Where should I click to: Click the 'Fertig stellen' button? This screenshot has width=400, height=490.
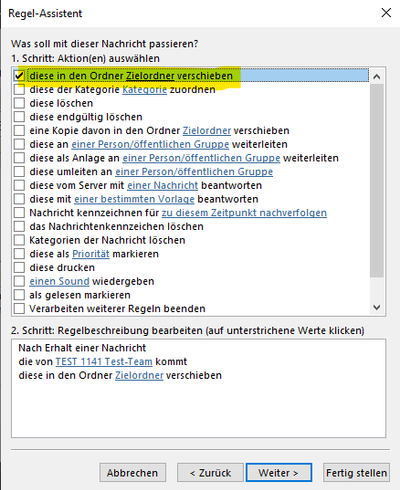(x=356, y=473)
